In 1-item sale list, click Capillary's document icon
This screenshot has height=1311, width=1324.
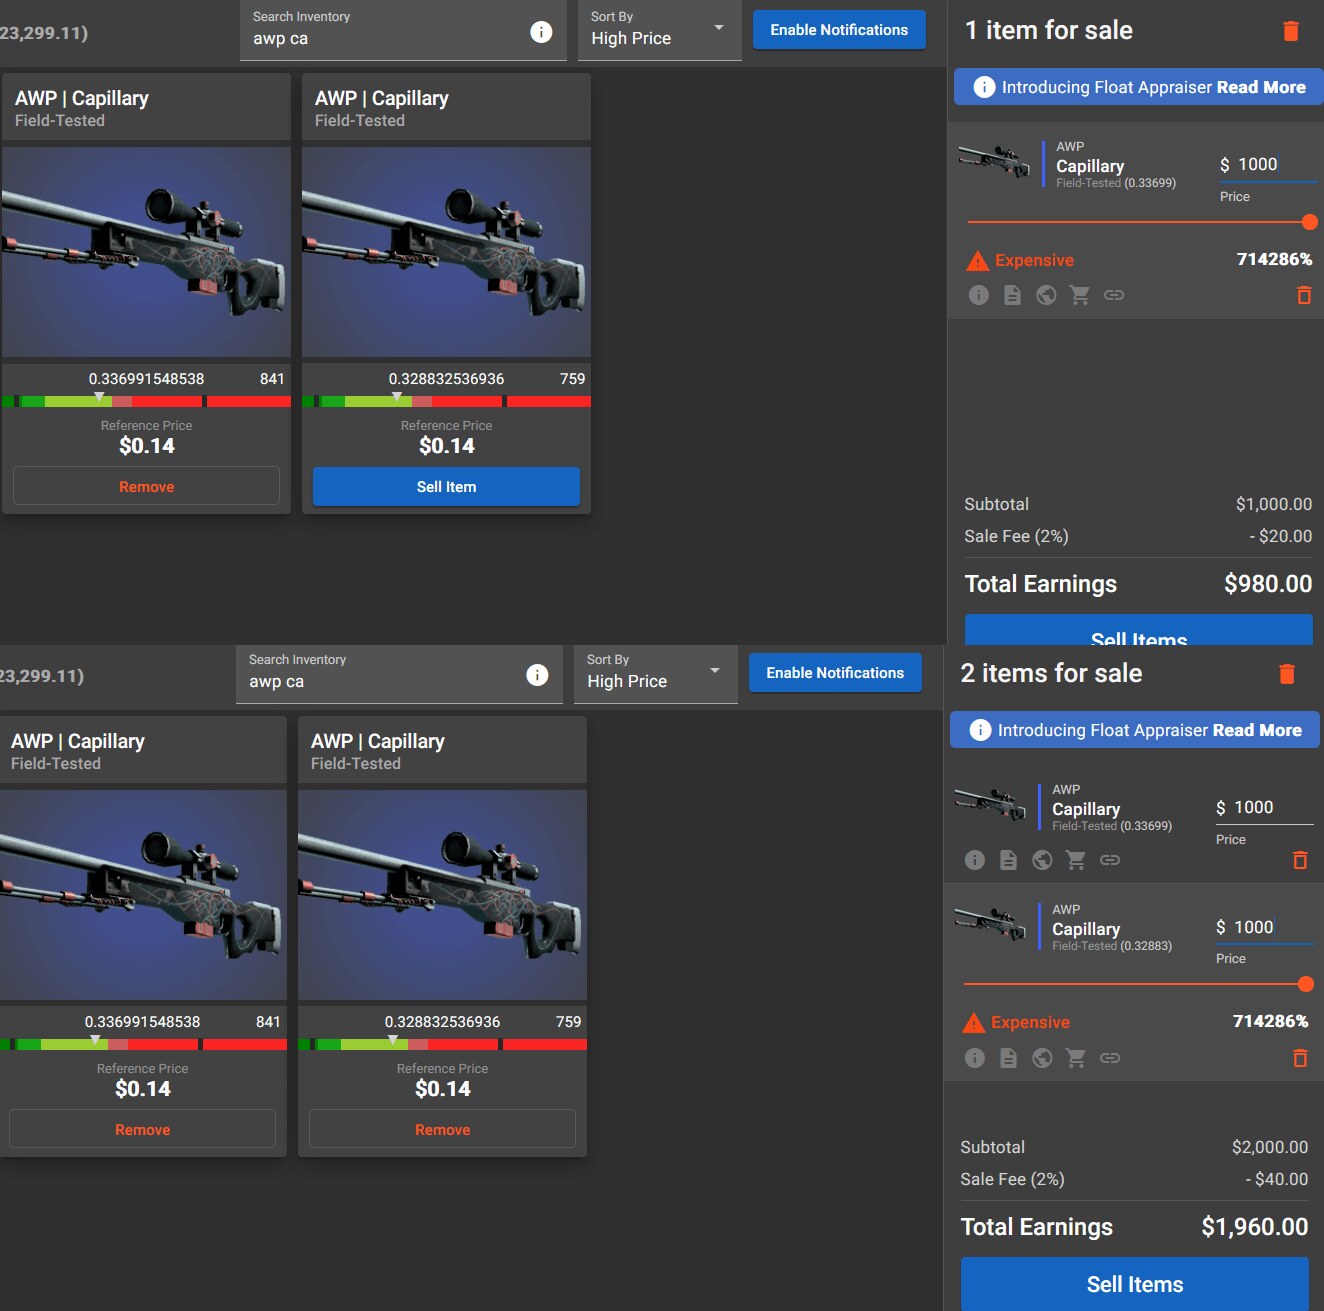[x=1013, y=295]
